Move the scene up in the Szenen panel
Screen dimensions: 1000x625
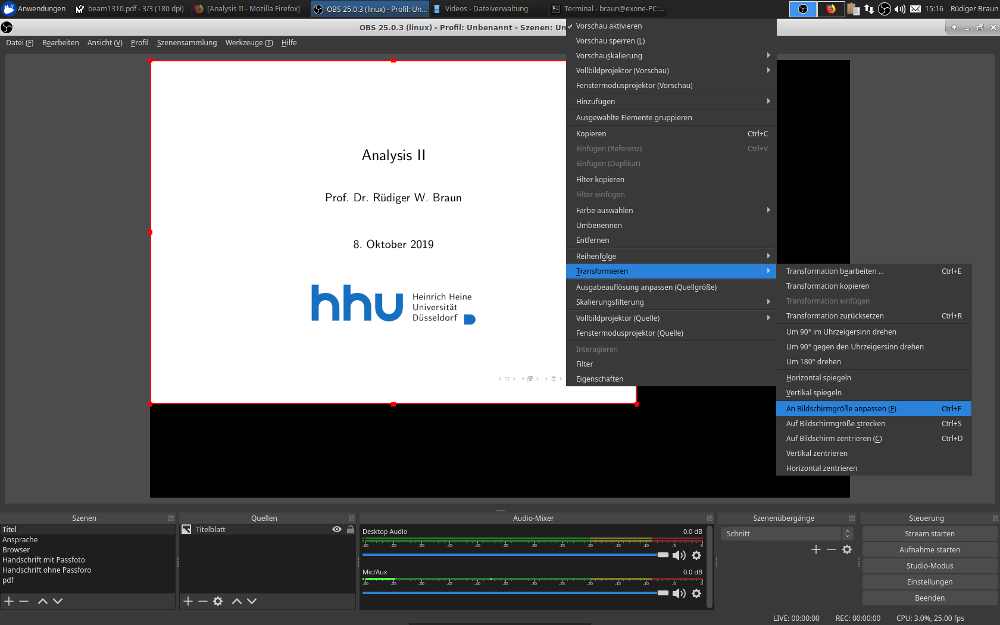[x=43, y=601]
